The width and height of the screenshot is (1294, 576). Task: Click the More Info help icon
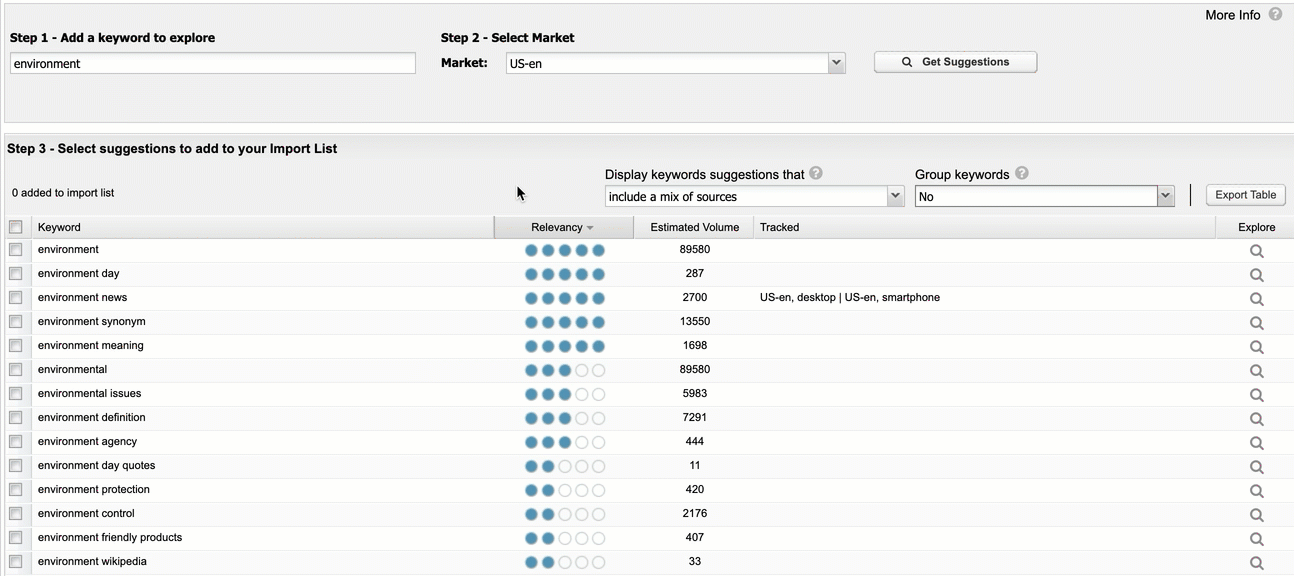(1275, 15)
